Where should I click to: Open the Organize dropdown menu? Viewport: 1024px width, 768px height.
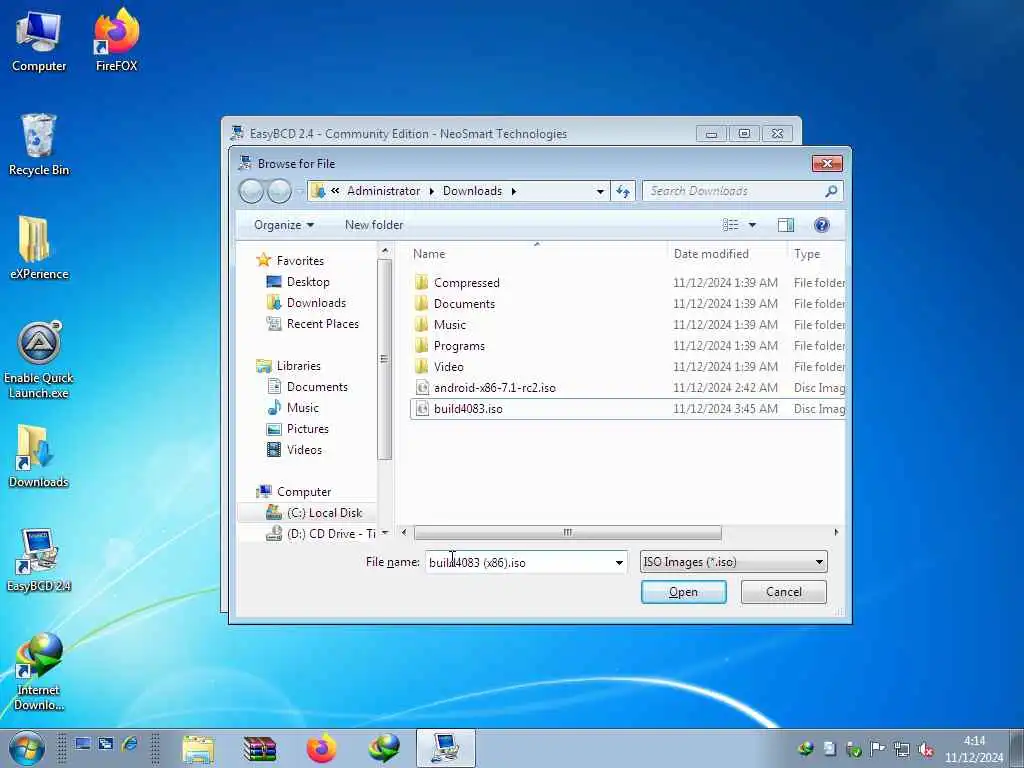pyautogui.click(x=284, y=225)
